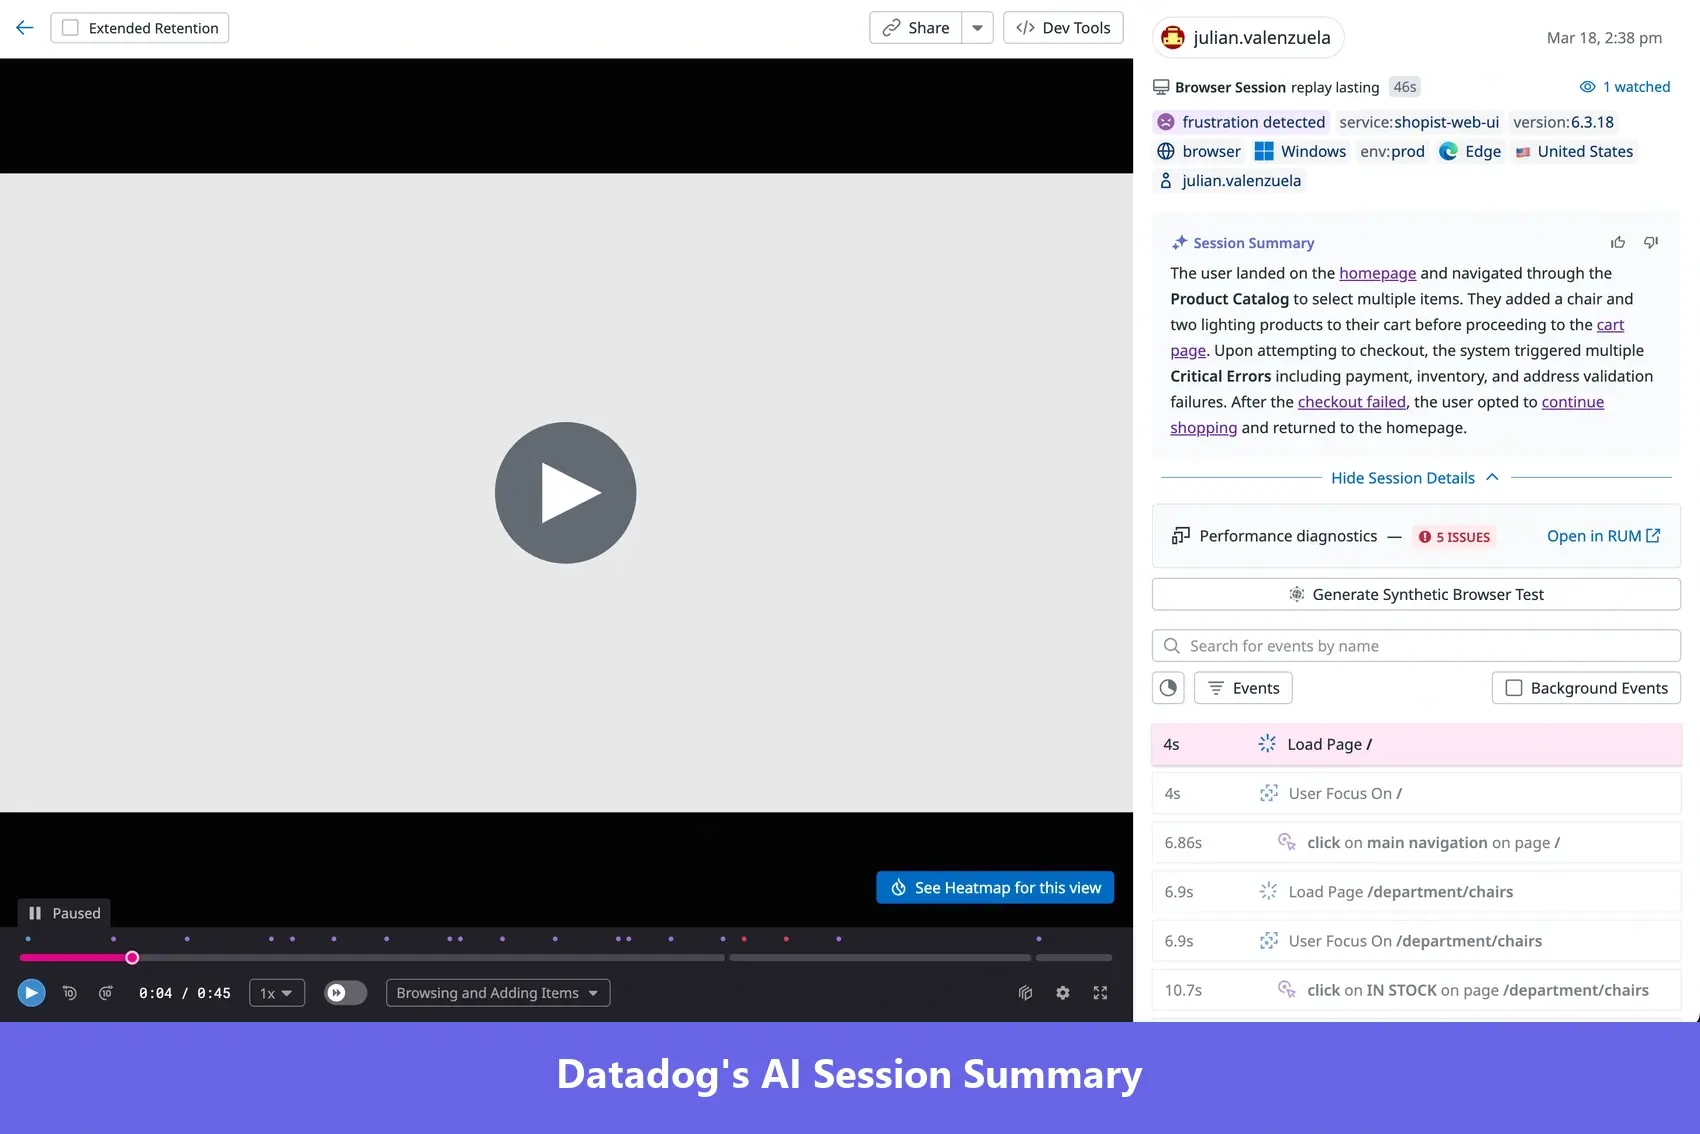The width and height of the screenshot is (1700, 1134).
Task: Select the click on IN STOCK event
Action: [1416, 990]
